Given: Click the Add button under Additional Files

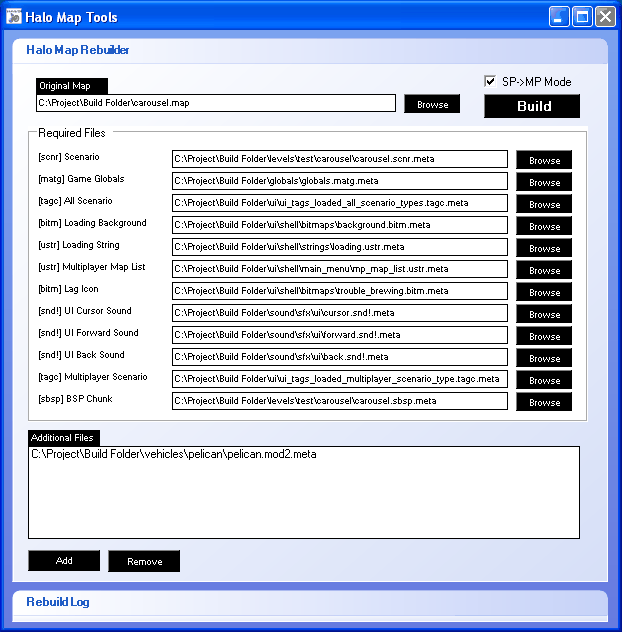Looking at the screenshot, I should coord(64,561).
